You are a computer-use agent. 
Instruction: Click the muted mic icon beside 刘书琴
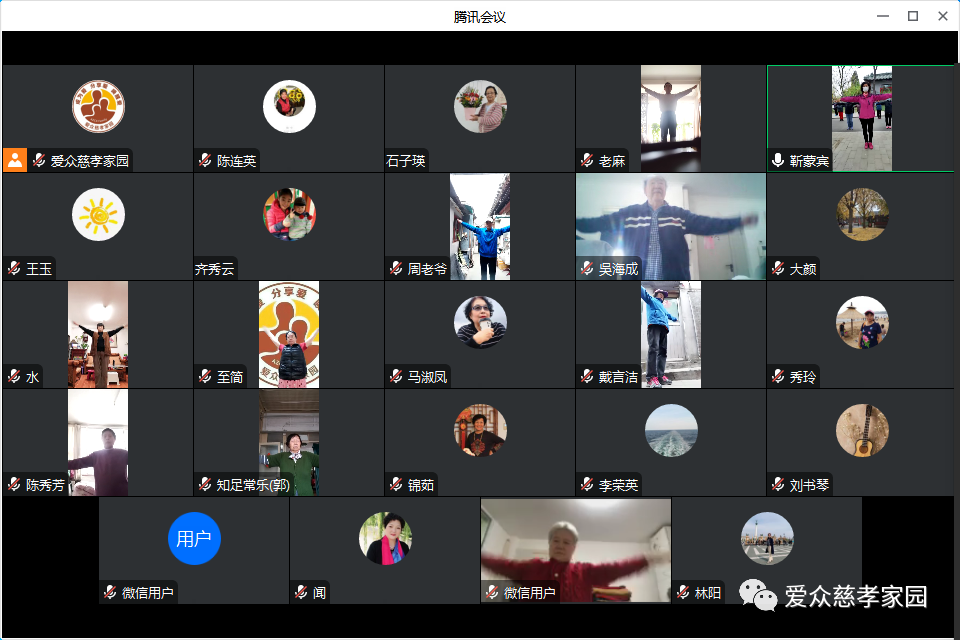778,485
